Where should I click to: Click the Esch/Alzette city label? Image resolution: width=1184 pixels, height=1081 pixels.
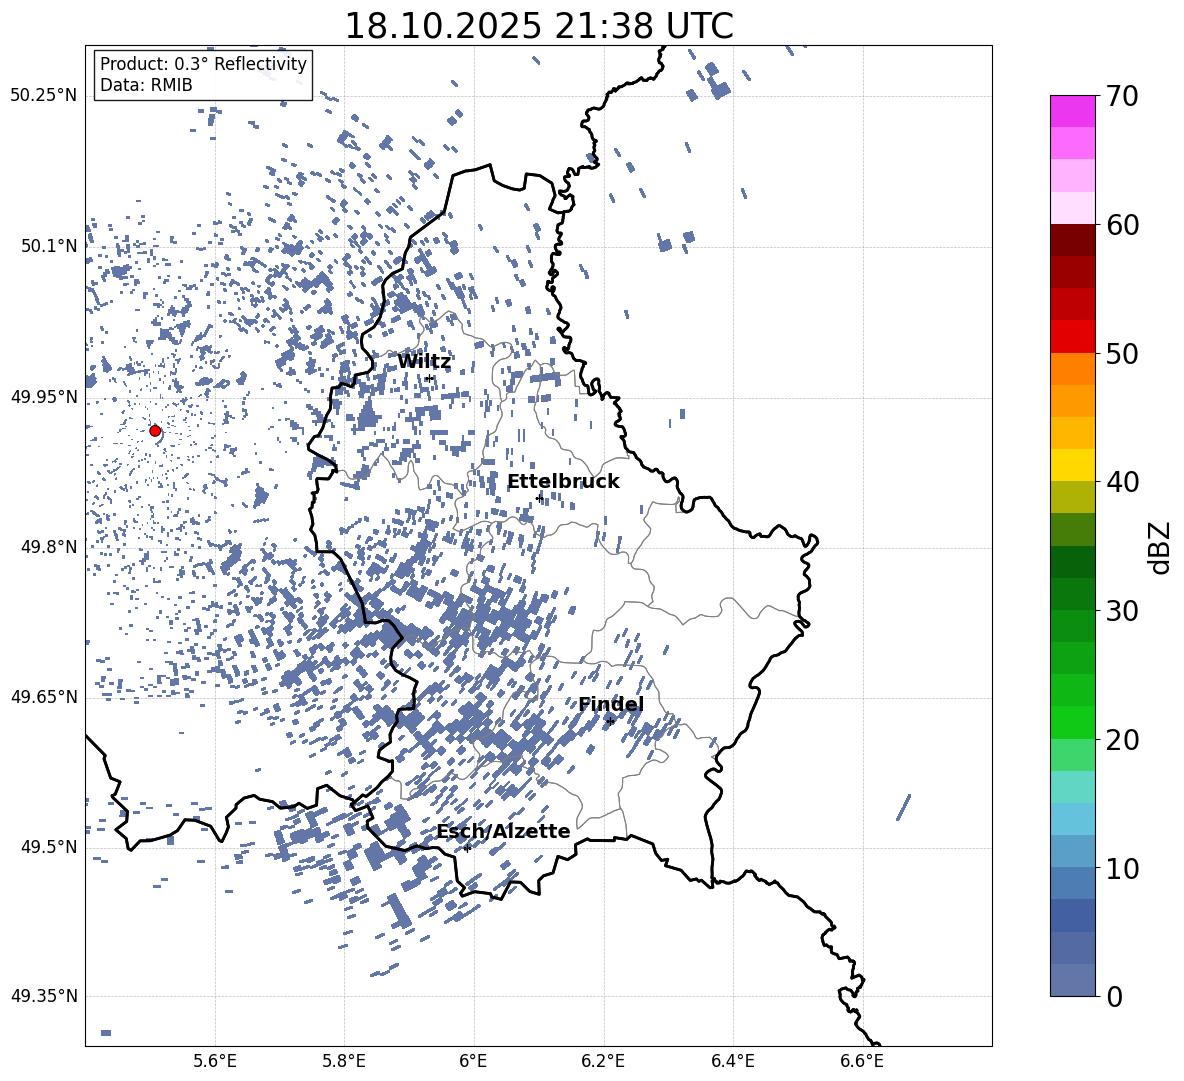point(503,831)
